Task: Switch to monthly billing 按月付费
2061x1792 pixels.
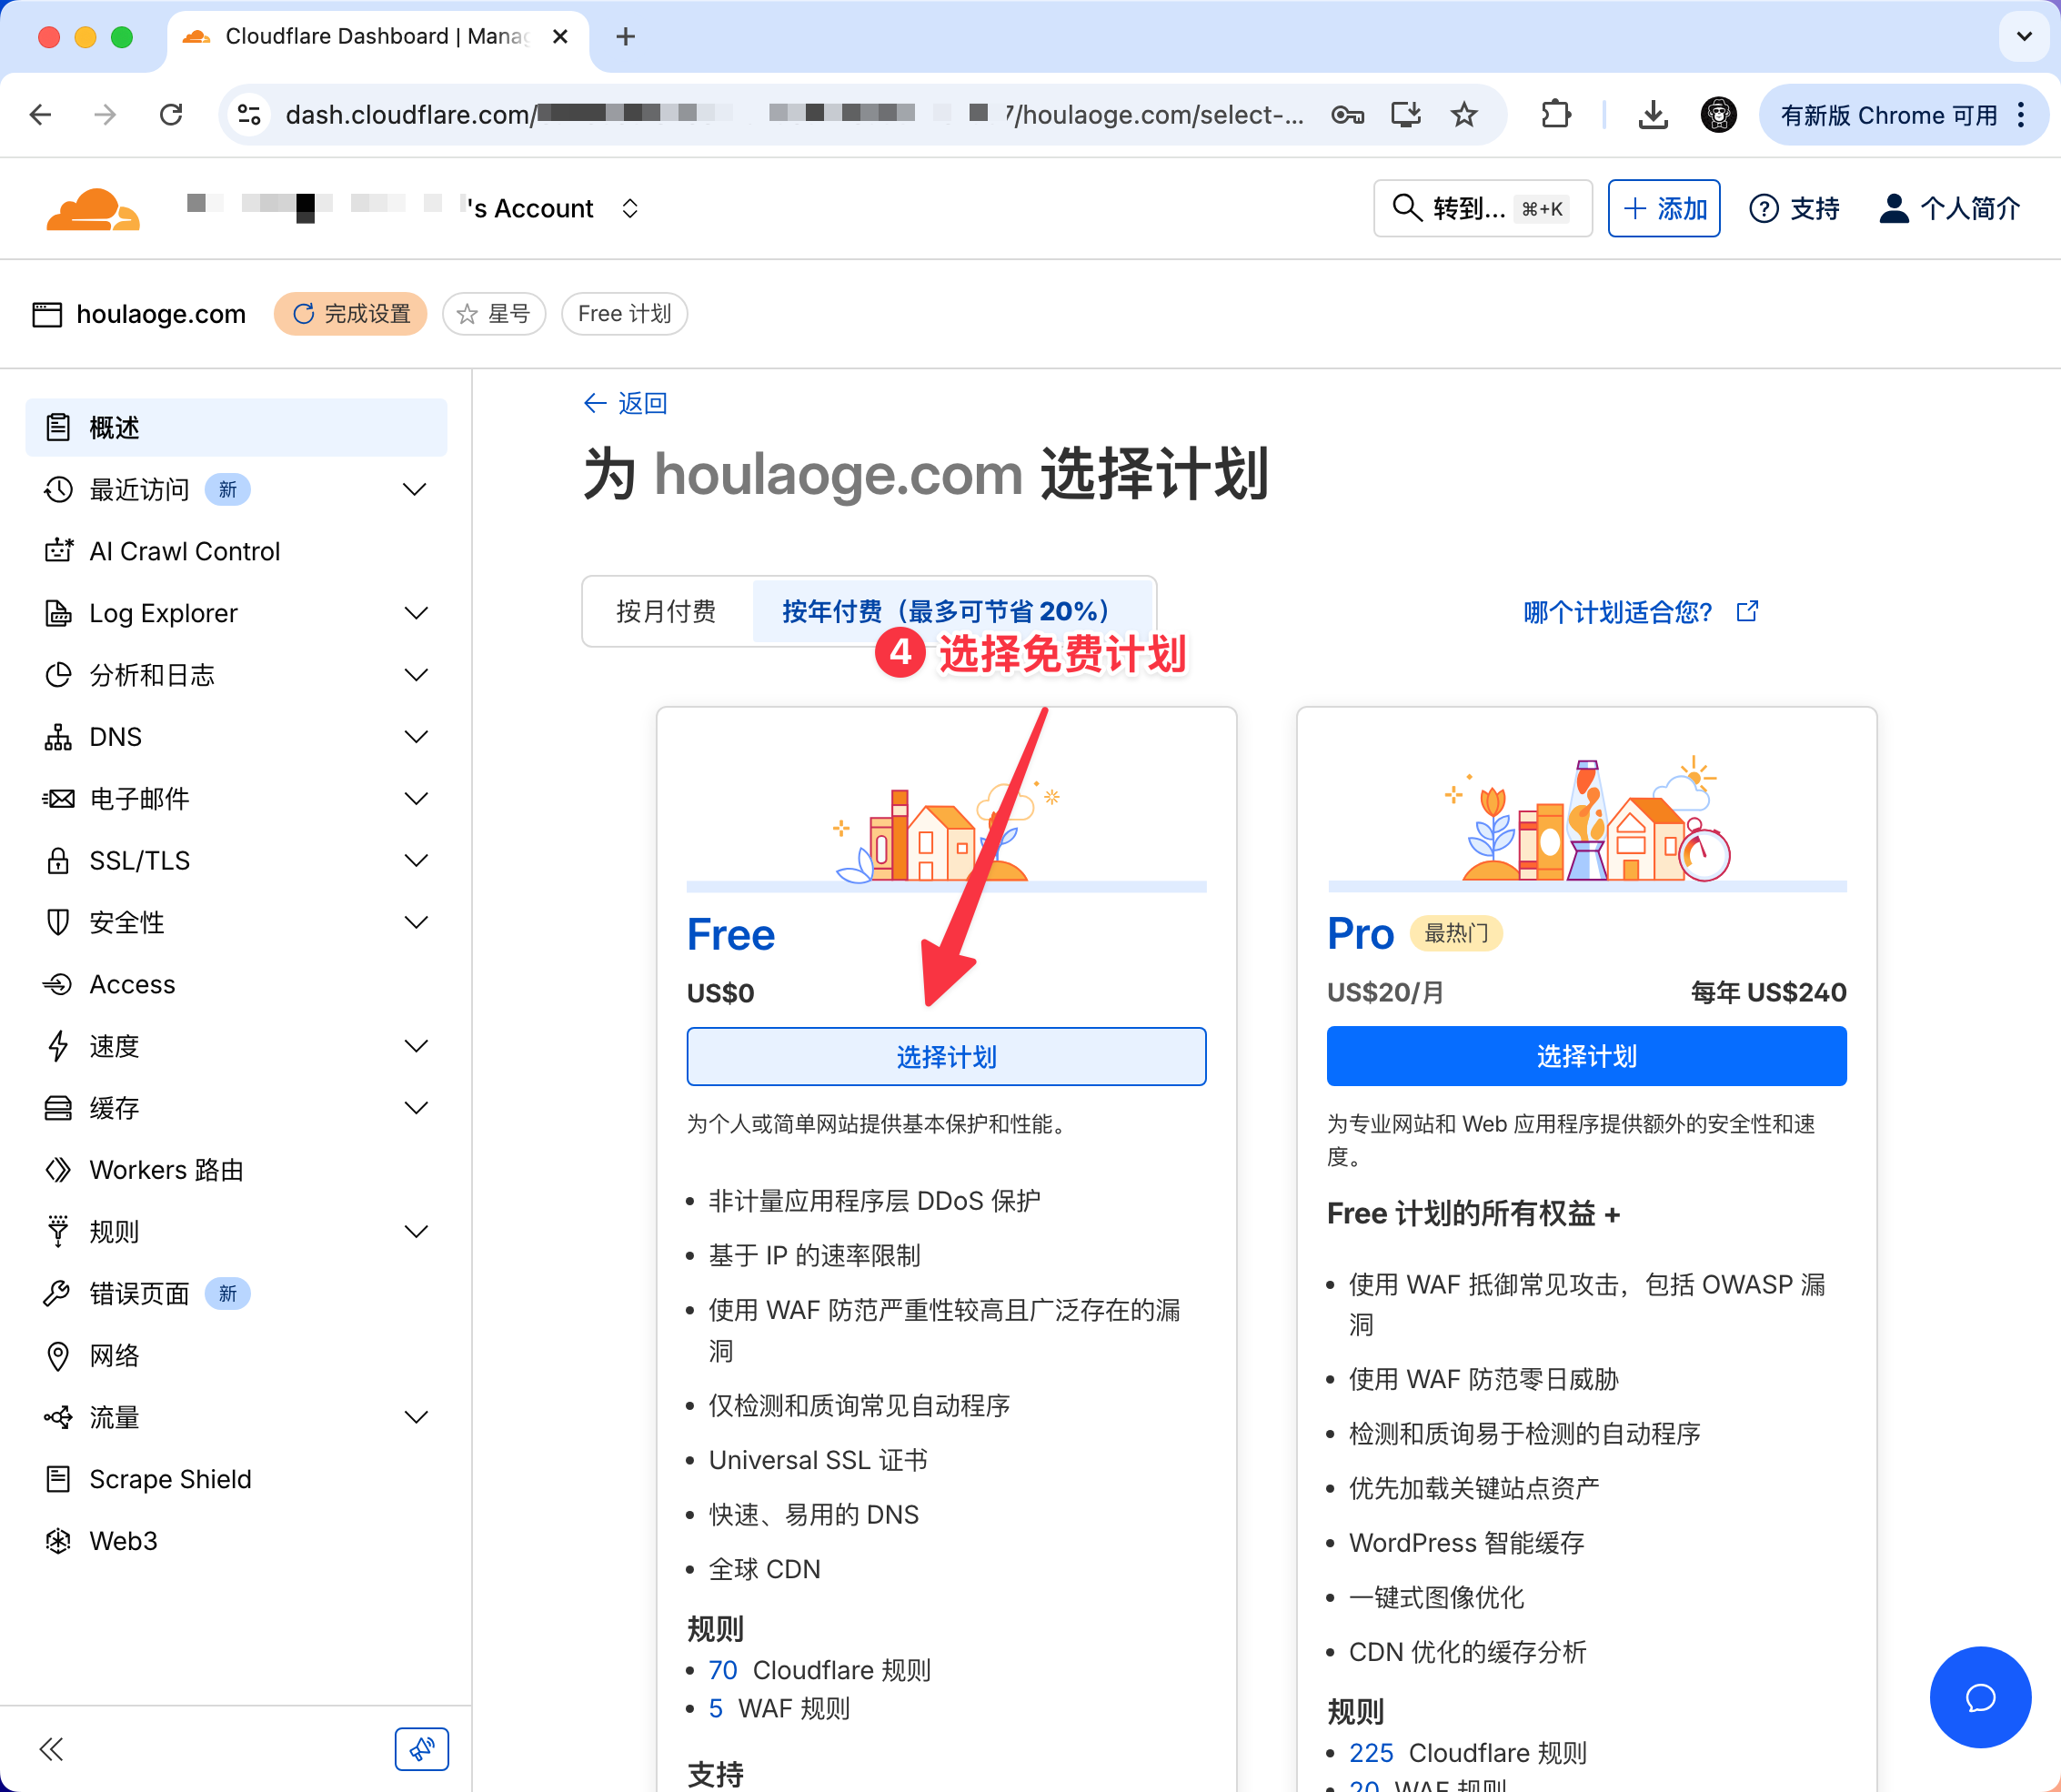Action: click(666, 611)
